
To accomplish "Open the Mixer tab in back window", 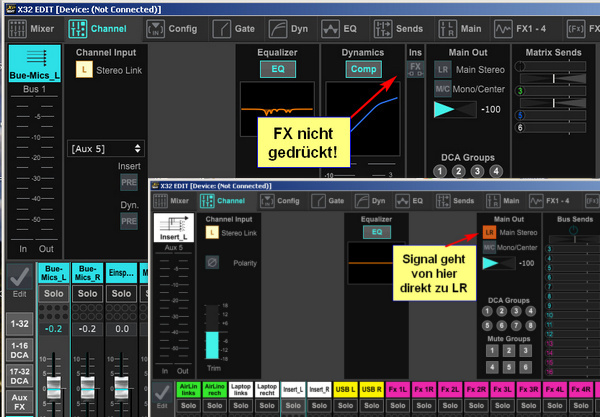I will 31,29.
